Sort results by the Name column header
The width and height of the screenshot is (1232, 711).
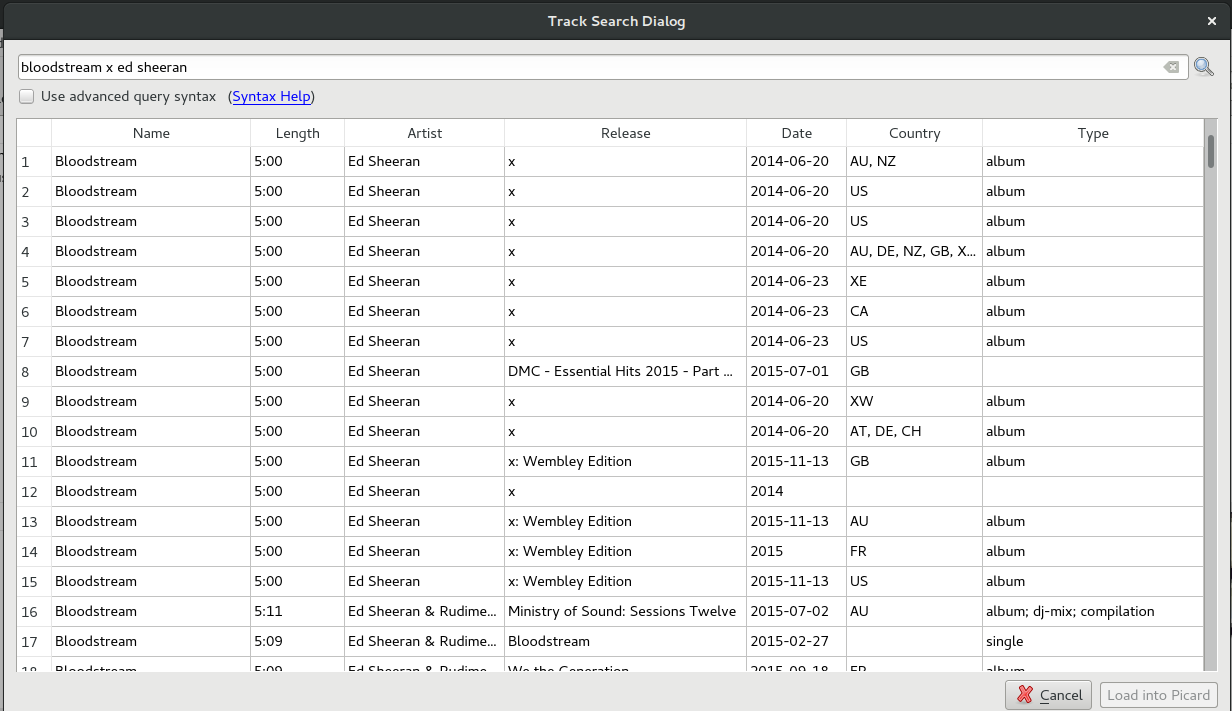pos(151,133)
